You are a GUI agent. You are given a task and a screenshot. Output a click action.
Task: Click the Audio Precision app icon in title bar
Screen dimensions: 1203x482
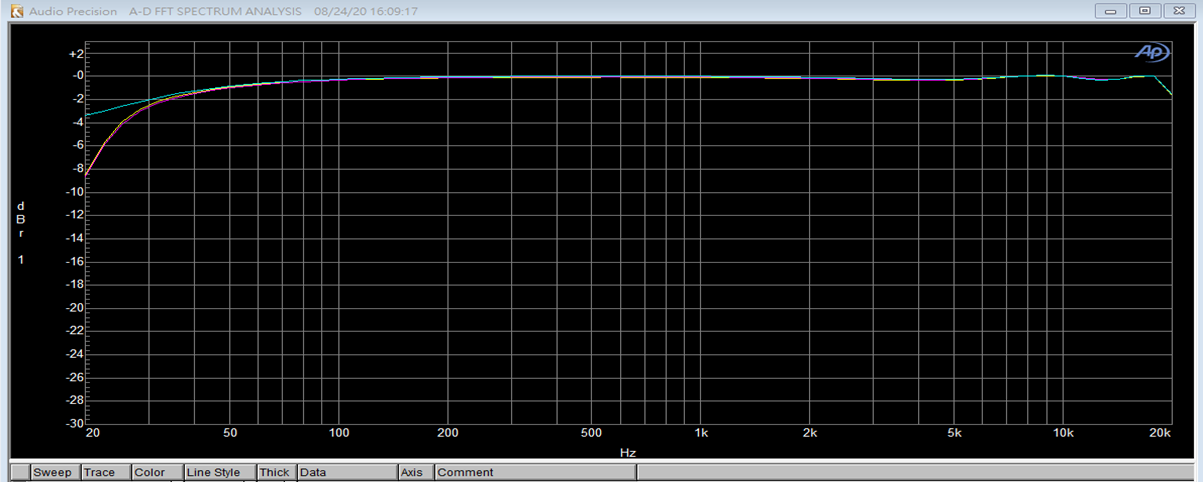pyautogui.click(x=16, y=12)
